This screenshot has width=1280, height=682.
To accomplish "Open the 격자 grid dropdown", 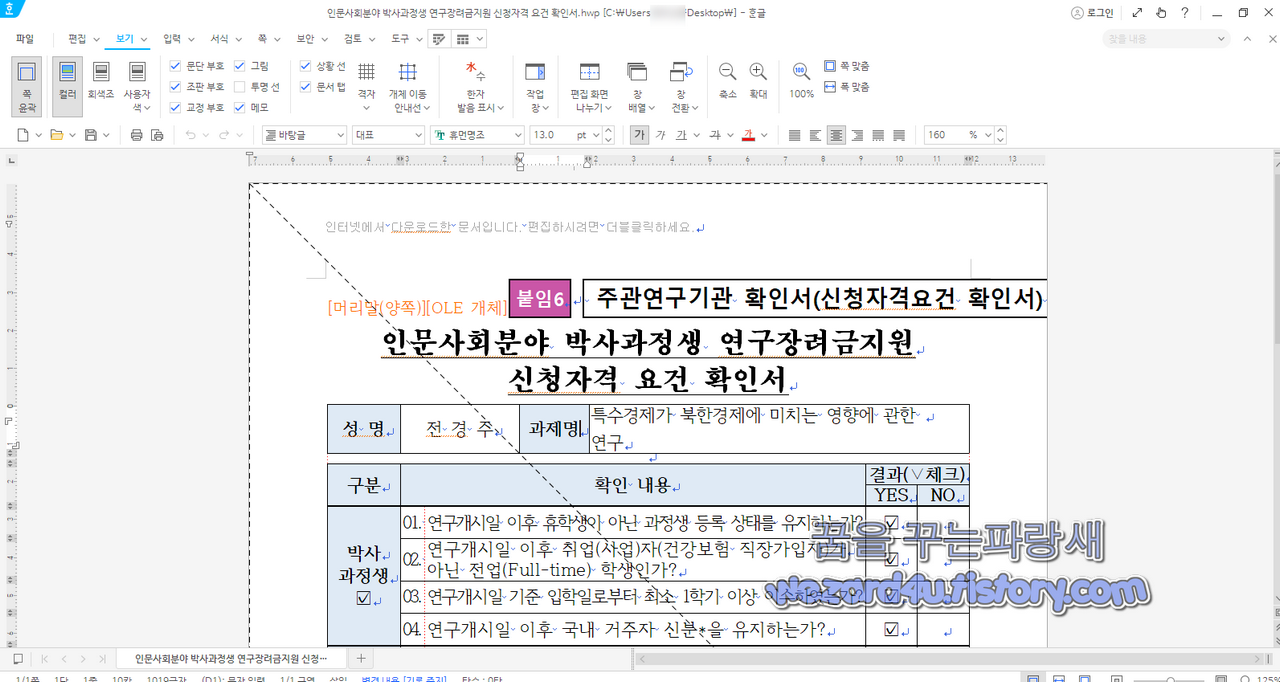I will click(366, 85).
